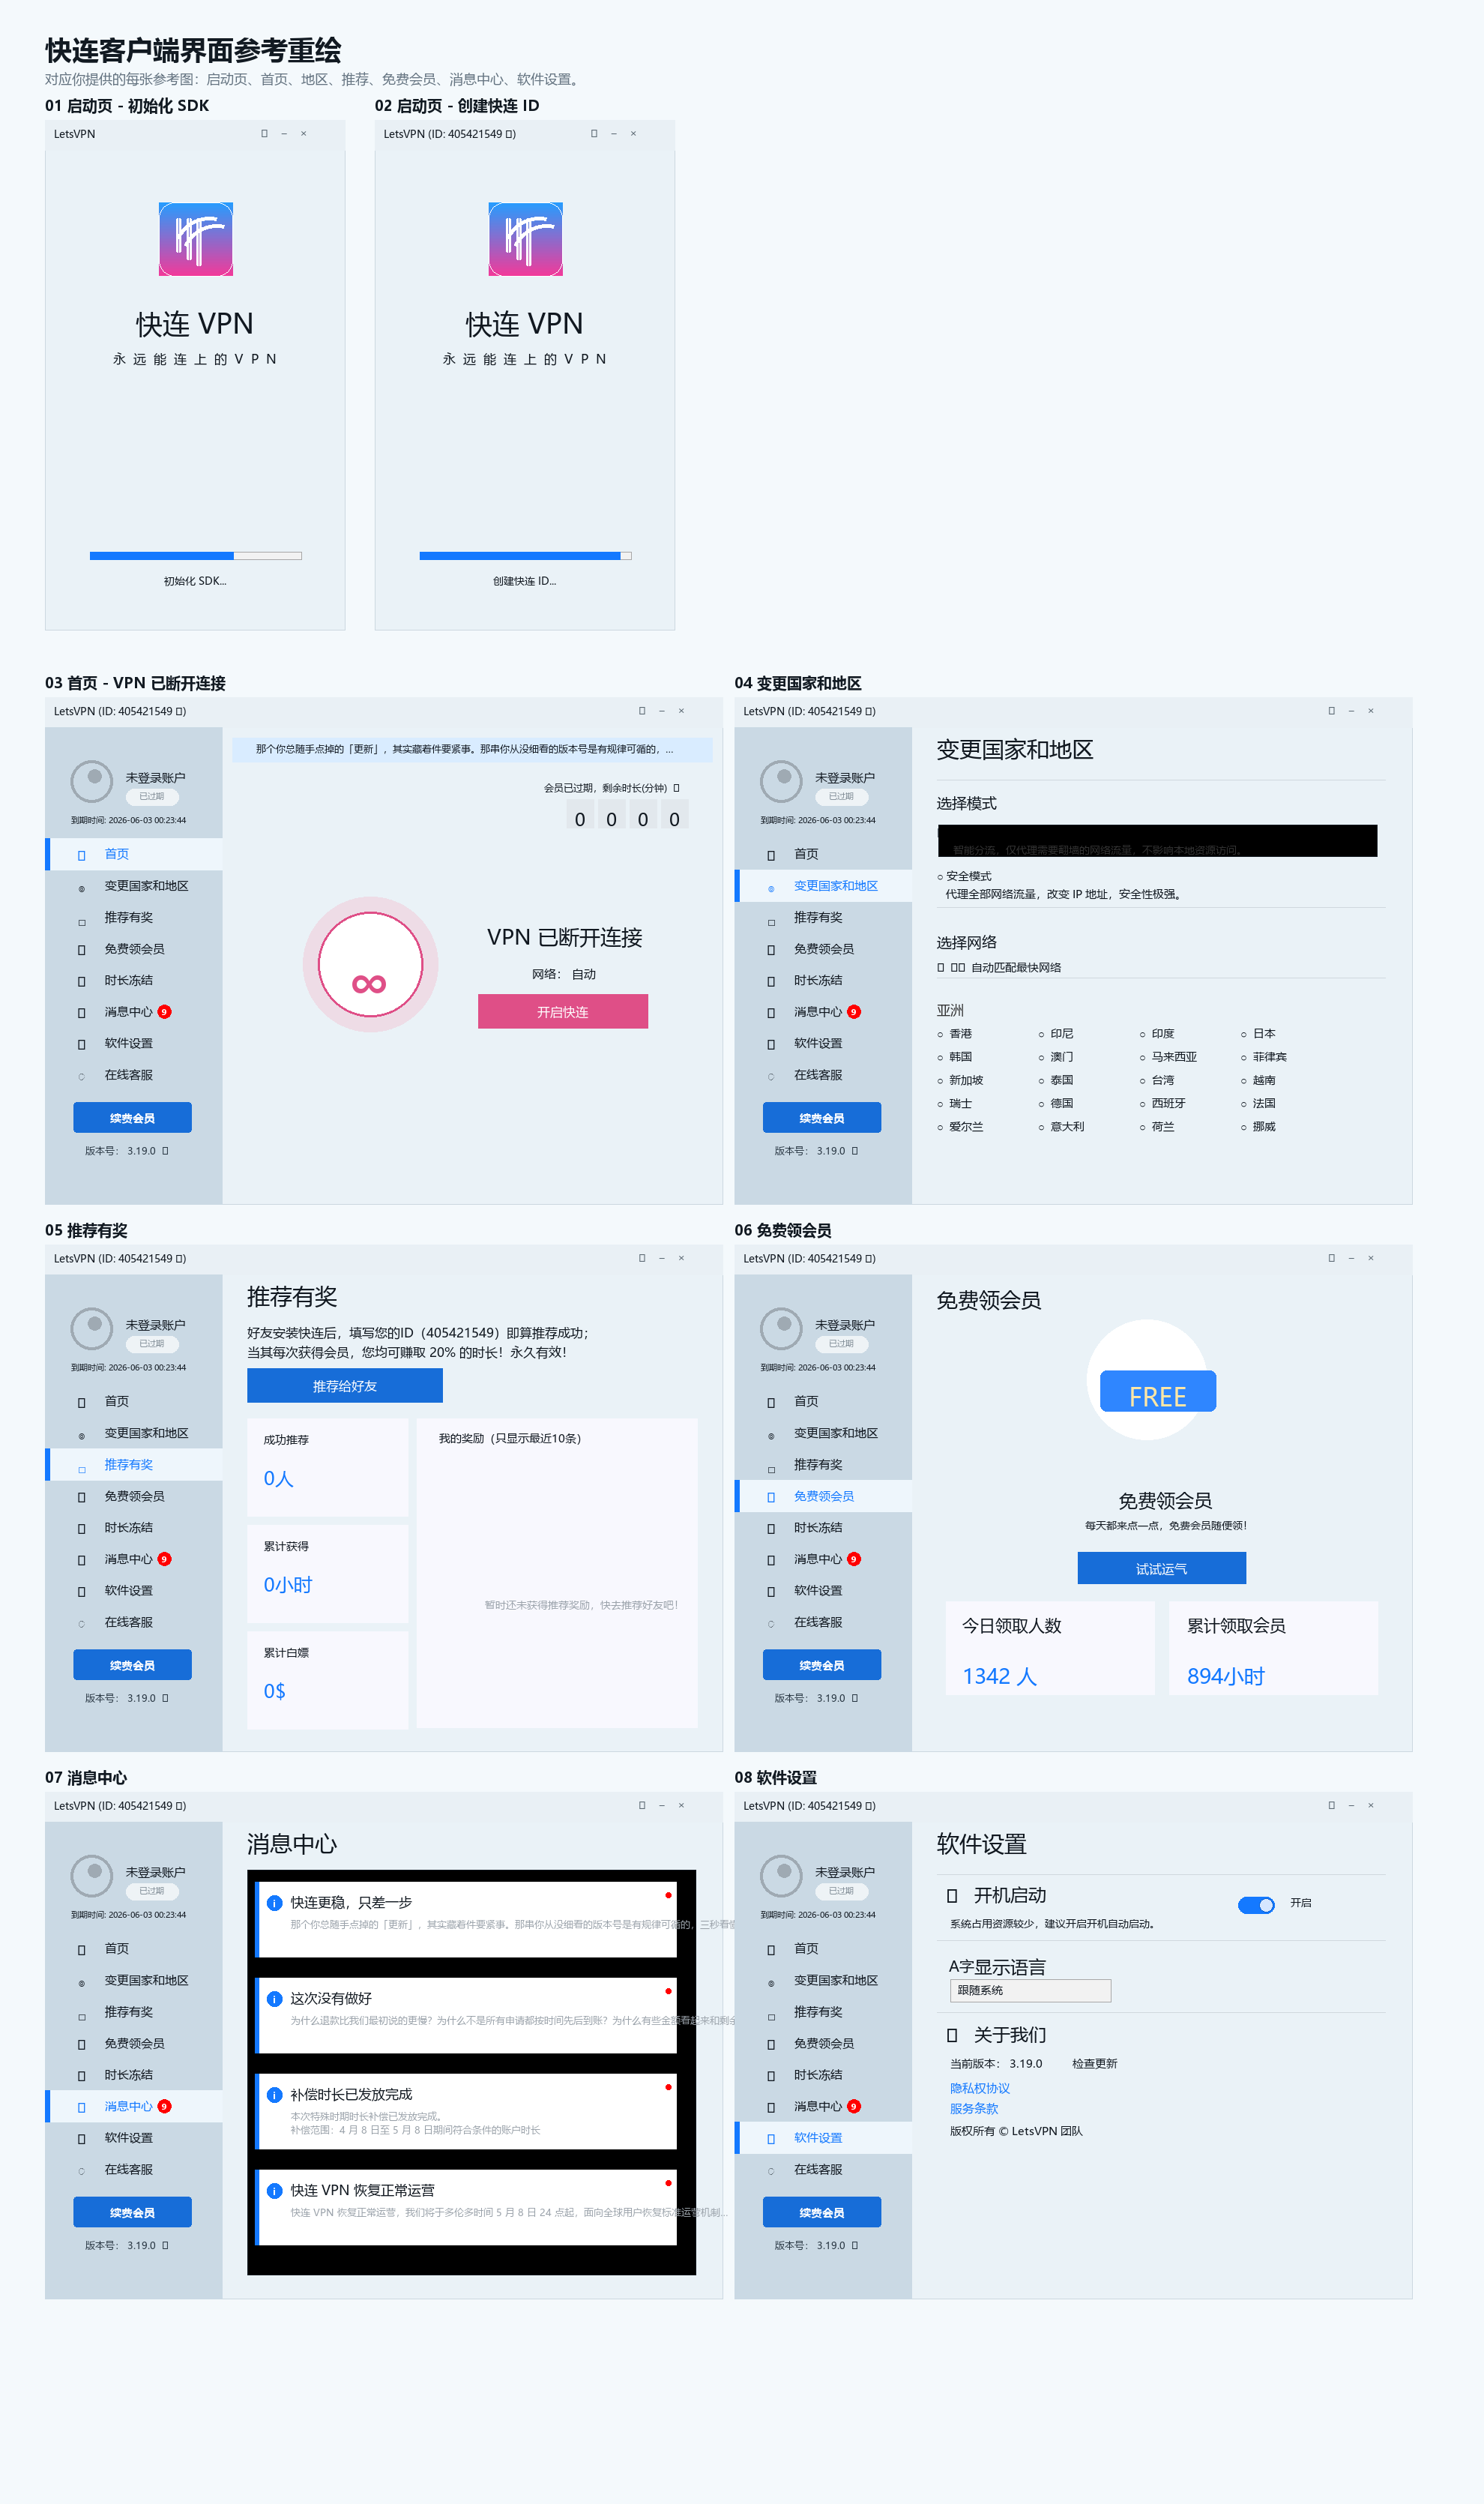Screen dimensions: 1484x2504
Task: Open 消息中心 in panel 07 sidebar
Action: pyautogui.click(x=134, y=2106)
